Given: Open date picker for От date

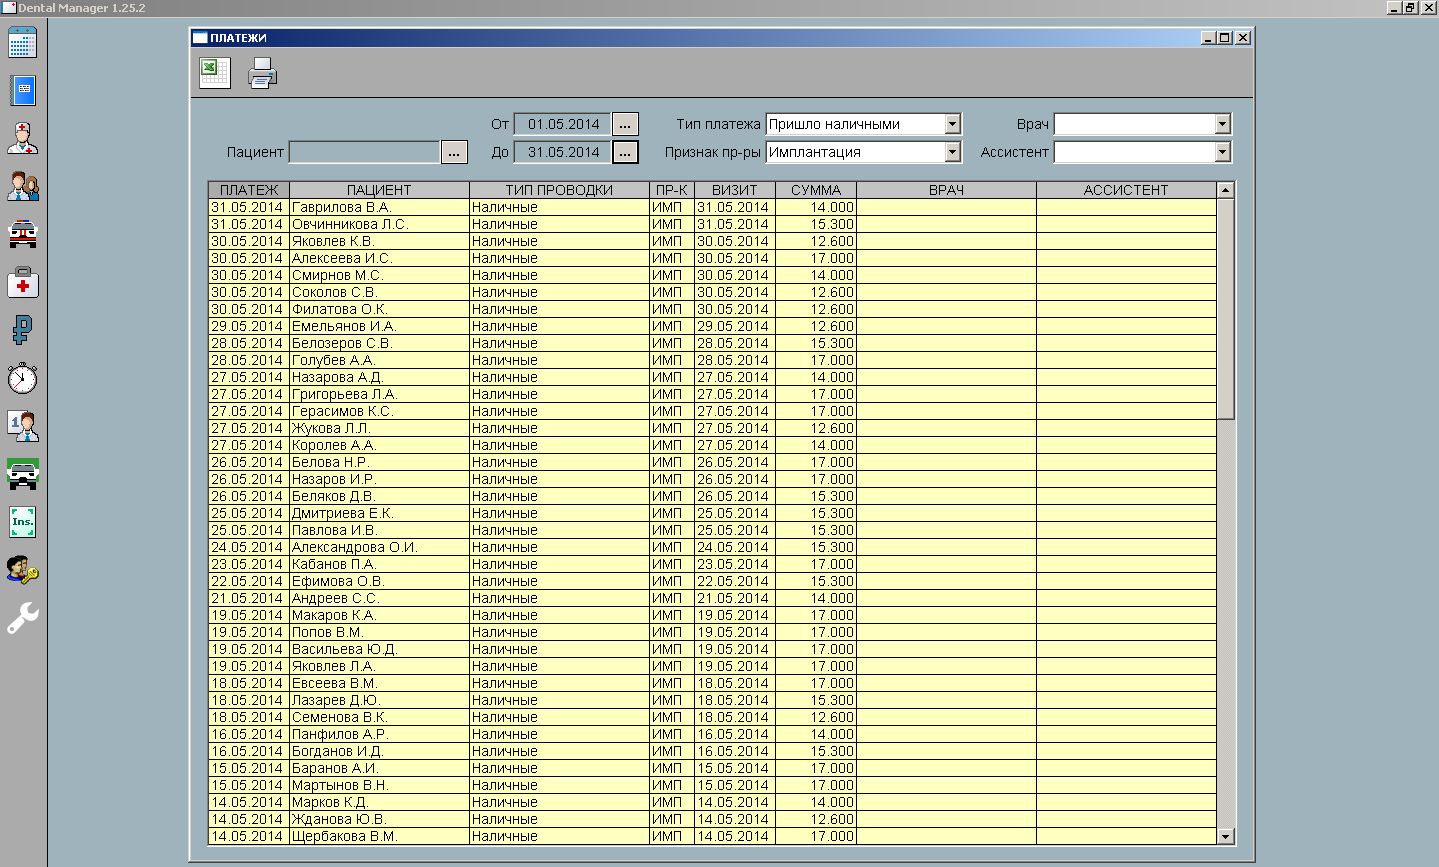Looking at the screenshot, I should coord(625,124).
